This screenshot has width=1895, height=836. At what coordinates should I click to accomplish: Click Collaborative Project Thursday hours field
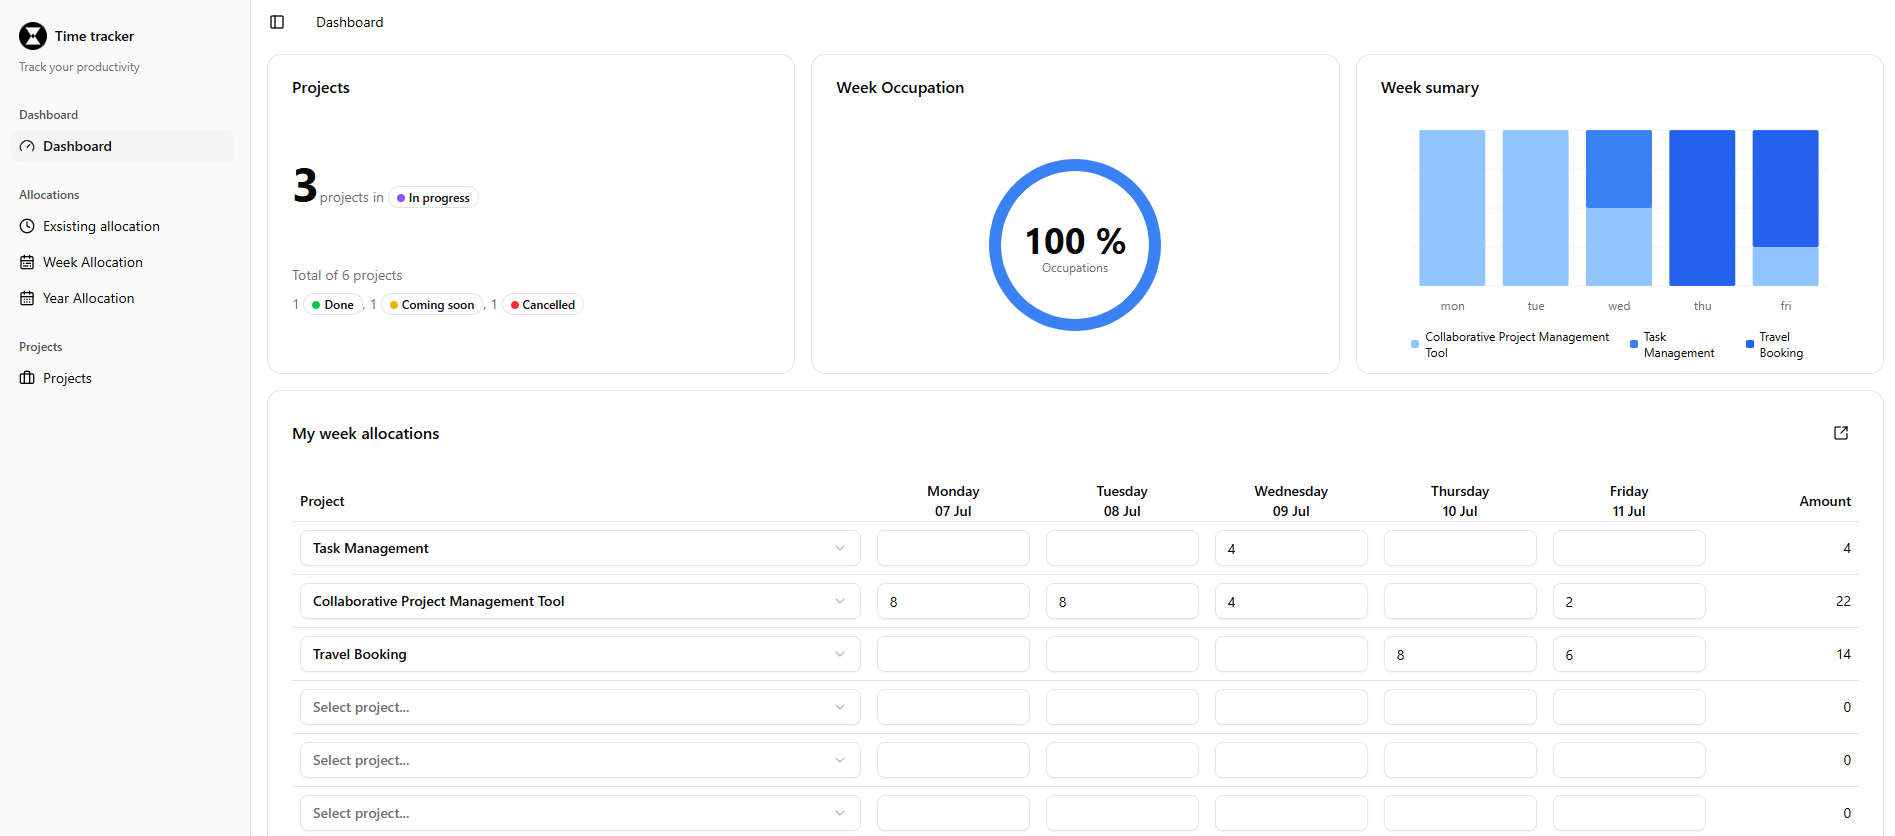(1460, 601)
